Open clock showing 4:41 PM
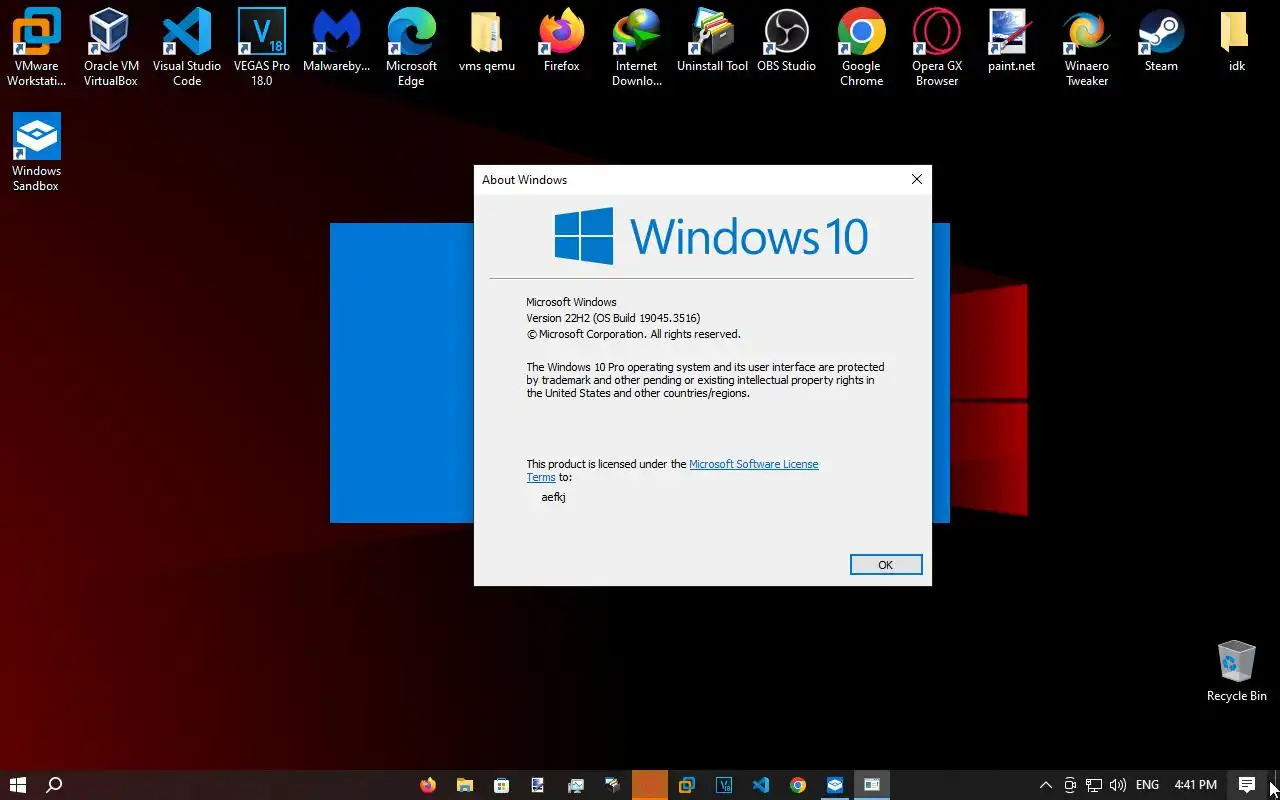Viewport: 1280px width, 800px height. (x=1195, y=785)
